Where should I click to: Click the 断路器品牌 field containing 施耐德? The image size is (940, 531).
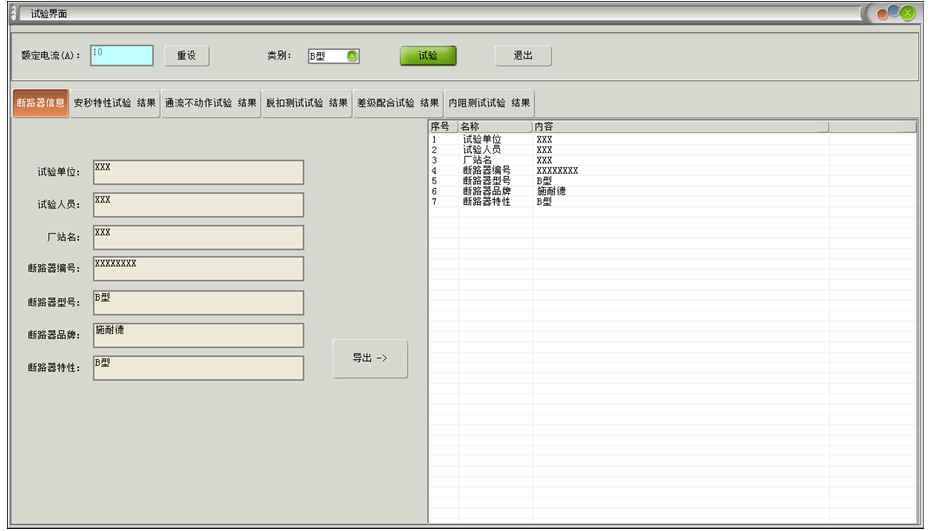(x=198, y=335)
